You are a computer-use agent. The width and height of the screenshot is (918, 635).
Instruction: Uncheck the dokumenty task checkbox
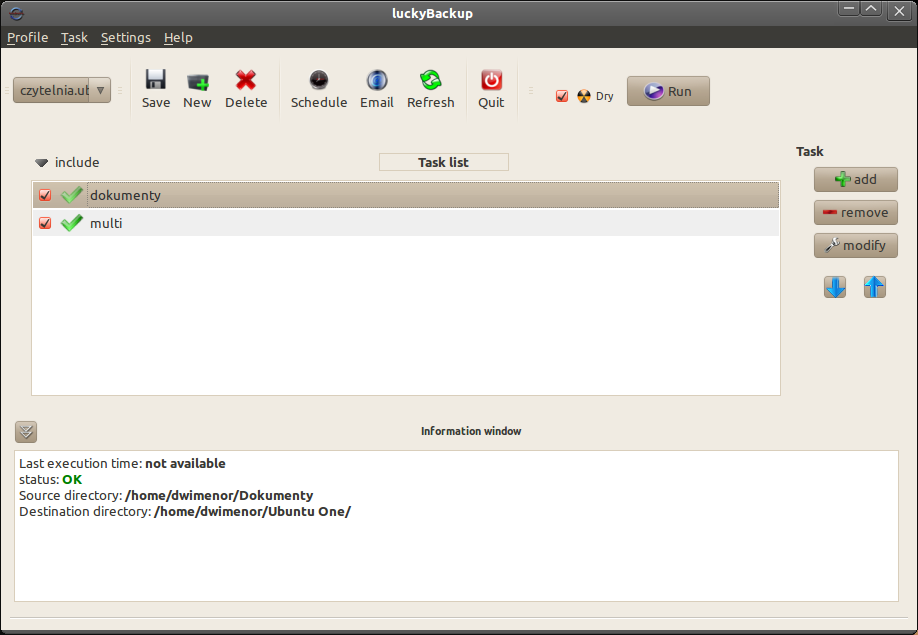pos(45,195)
